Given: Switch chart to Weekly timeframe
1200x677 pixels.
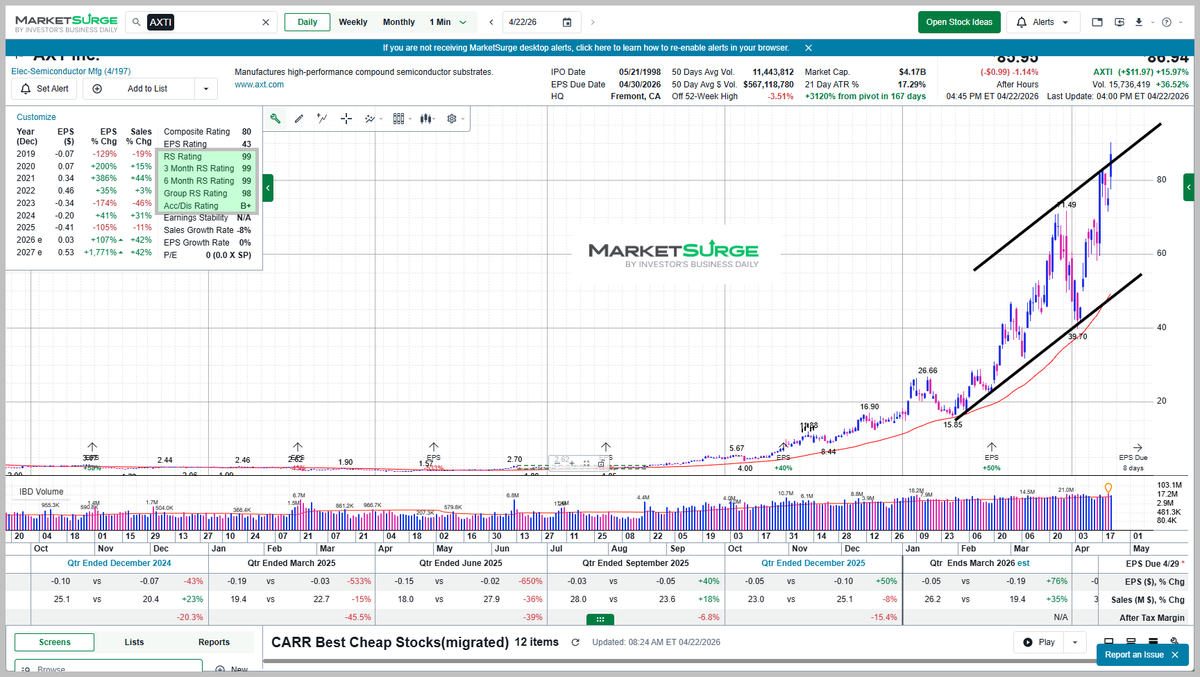Looking at the screenshot, I should tap(352, 22).
